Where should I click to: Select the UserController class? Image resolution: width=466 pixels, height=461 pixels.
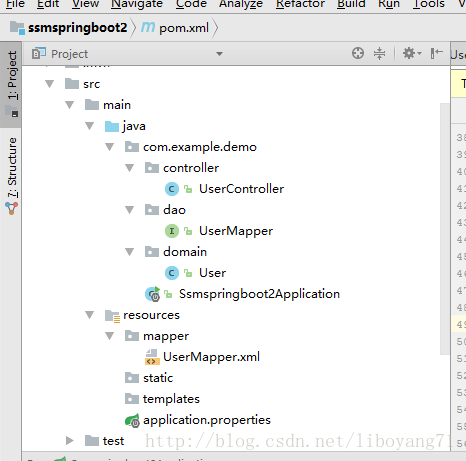coord(241,189)
